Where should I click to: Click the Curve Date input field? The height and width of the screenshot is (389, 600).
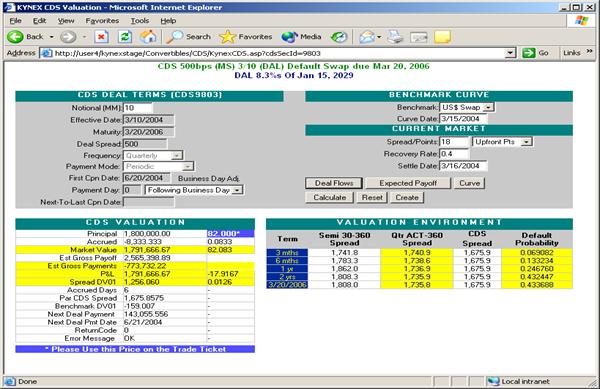[x=463, y=119]
